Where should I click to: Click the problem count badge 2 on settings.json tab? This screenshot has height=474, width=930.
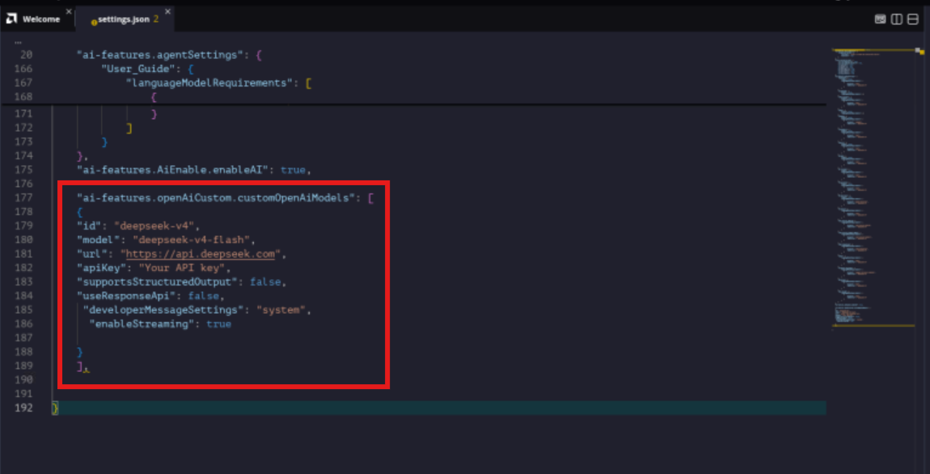pos(156,19)
